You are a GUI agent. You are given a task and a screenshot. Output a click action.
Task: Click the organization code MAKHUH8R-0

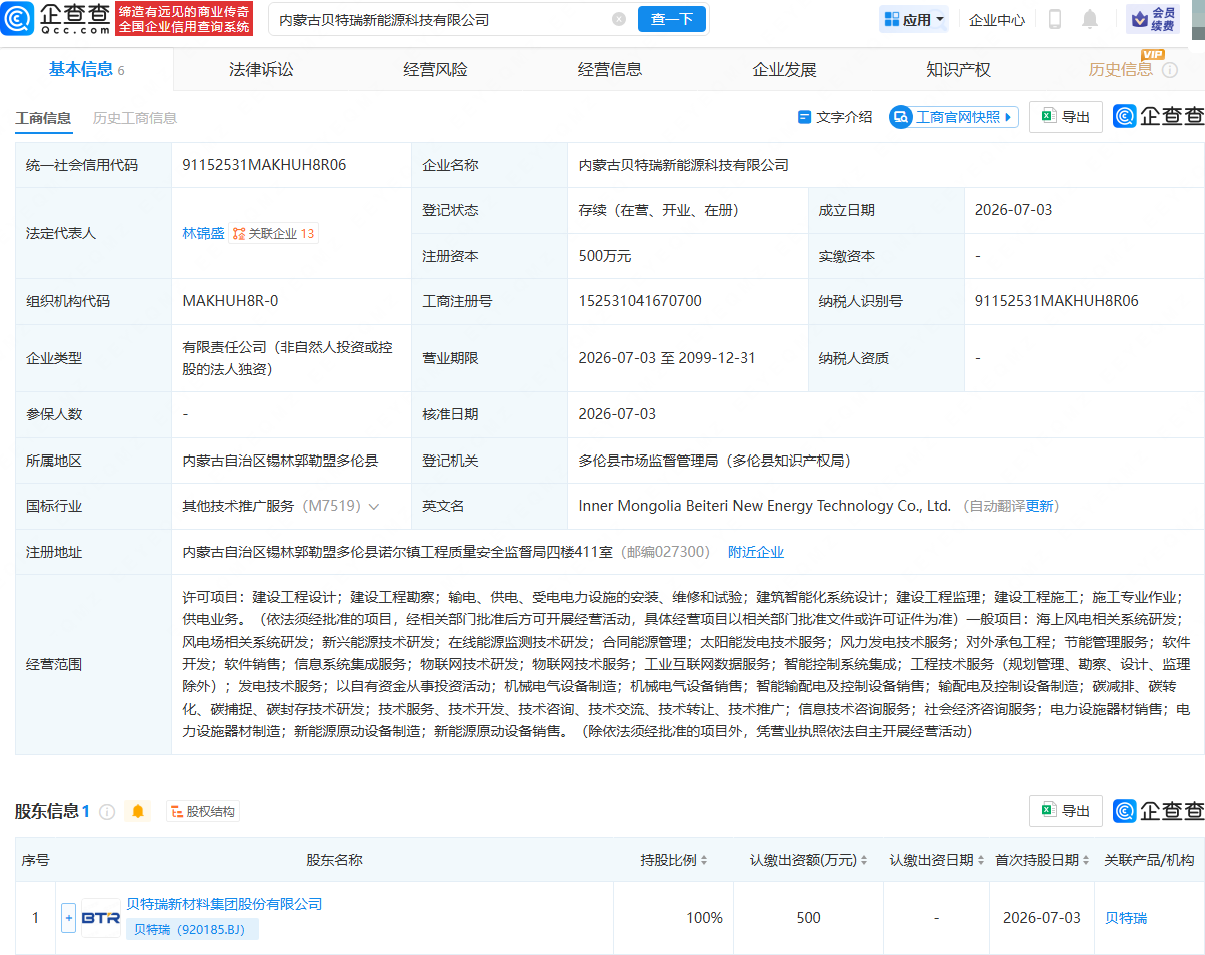[230, 301]
